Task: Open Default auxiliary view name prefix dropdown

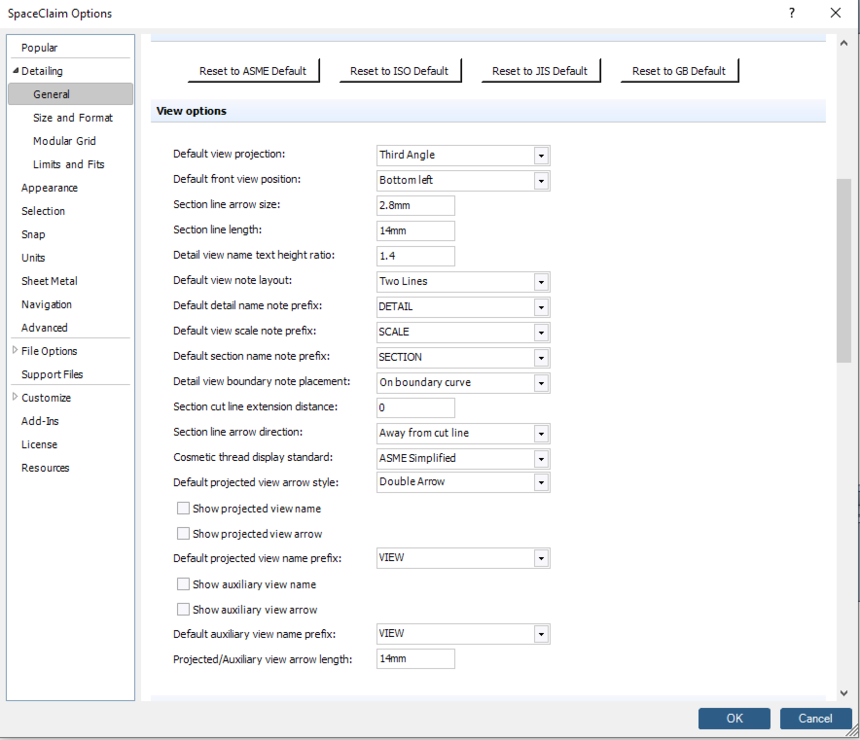Action: pos(541,634)
